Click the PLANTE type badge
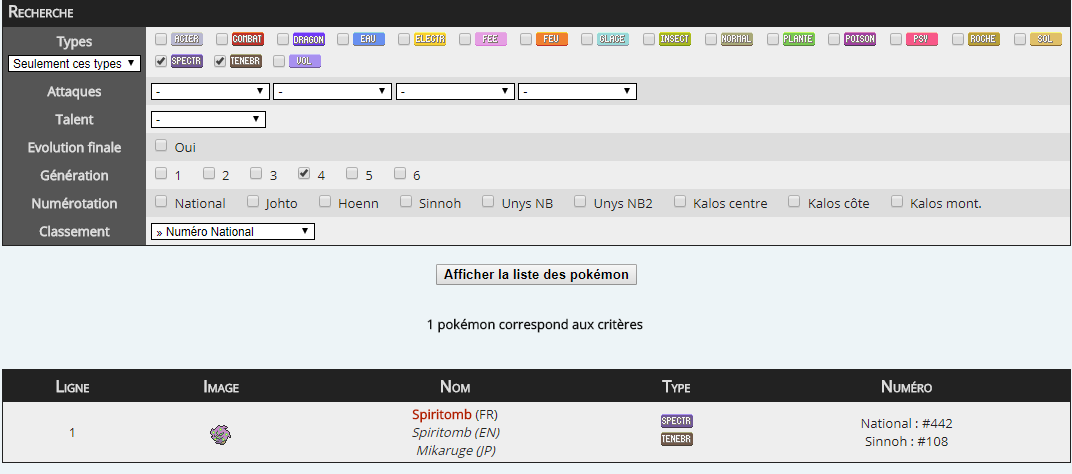 point(798,39)
